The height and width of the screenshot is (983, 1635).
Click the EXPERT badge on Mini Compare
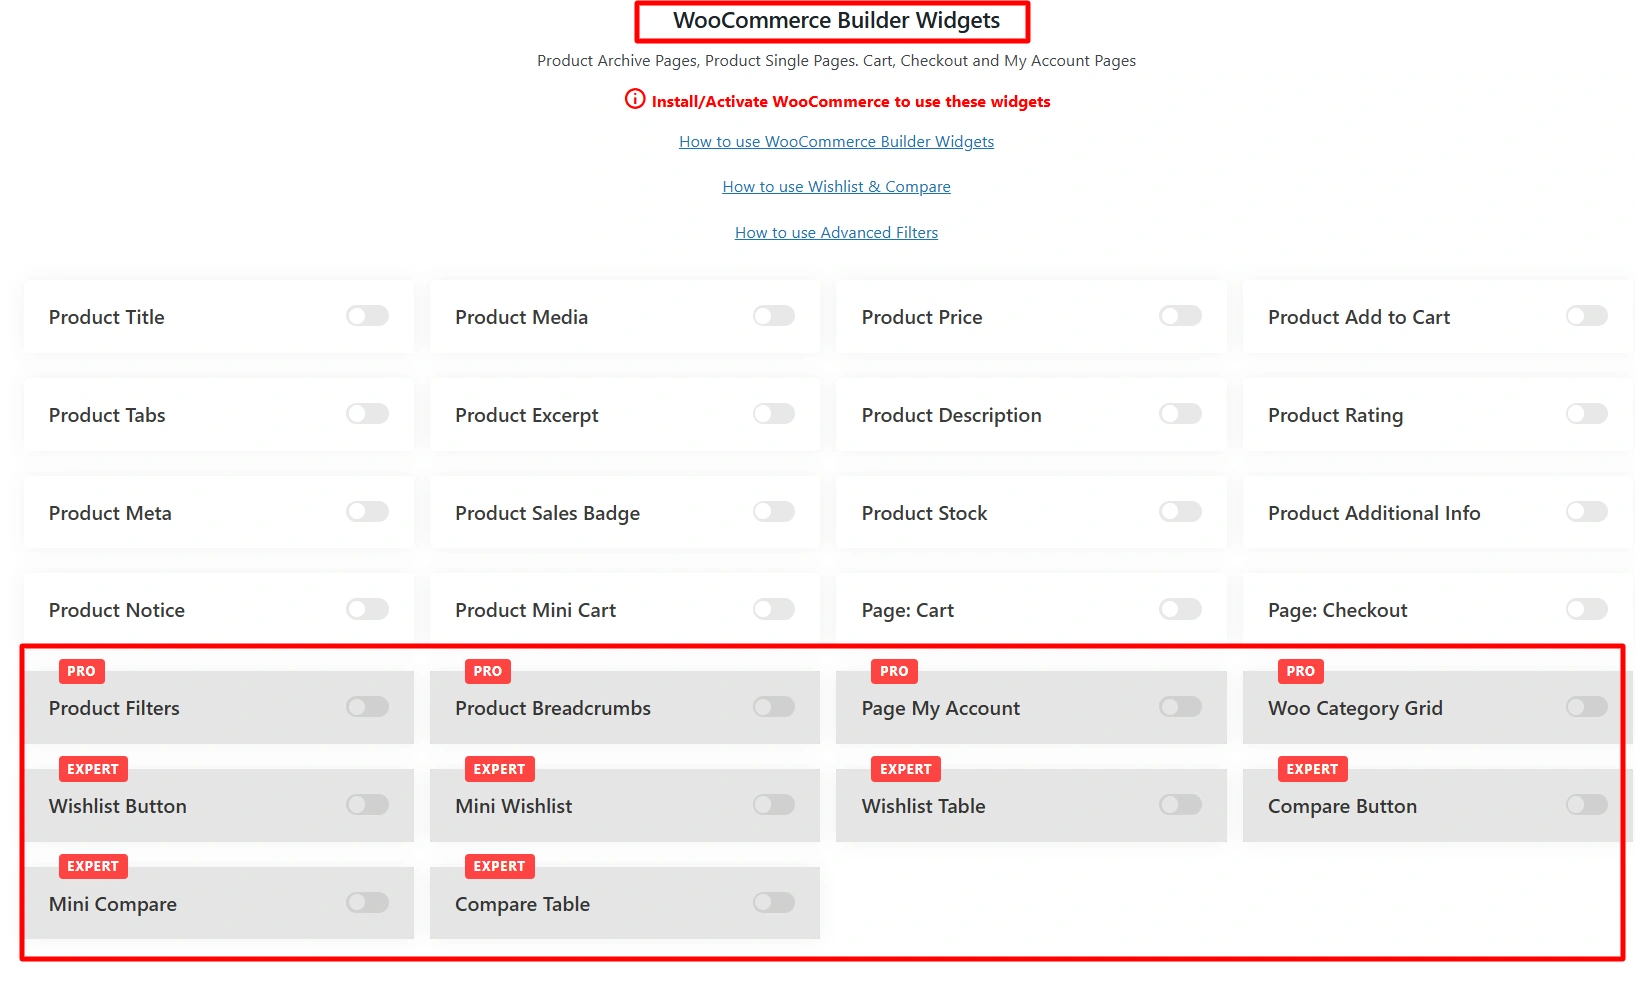[93, 866]
